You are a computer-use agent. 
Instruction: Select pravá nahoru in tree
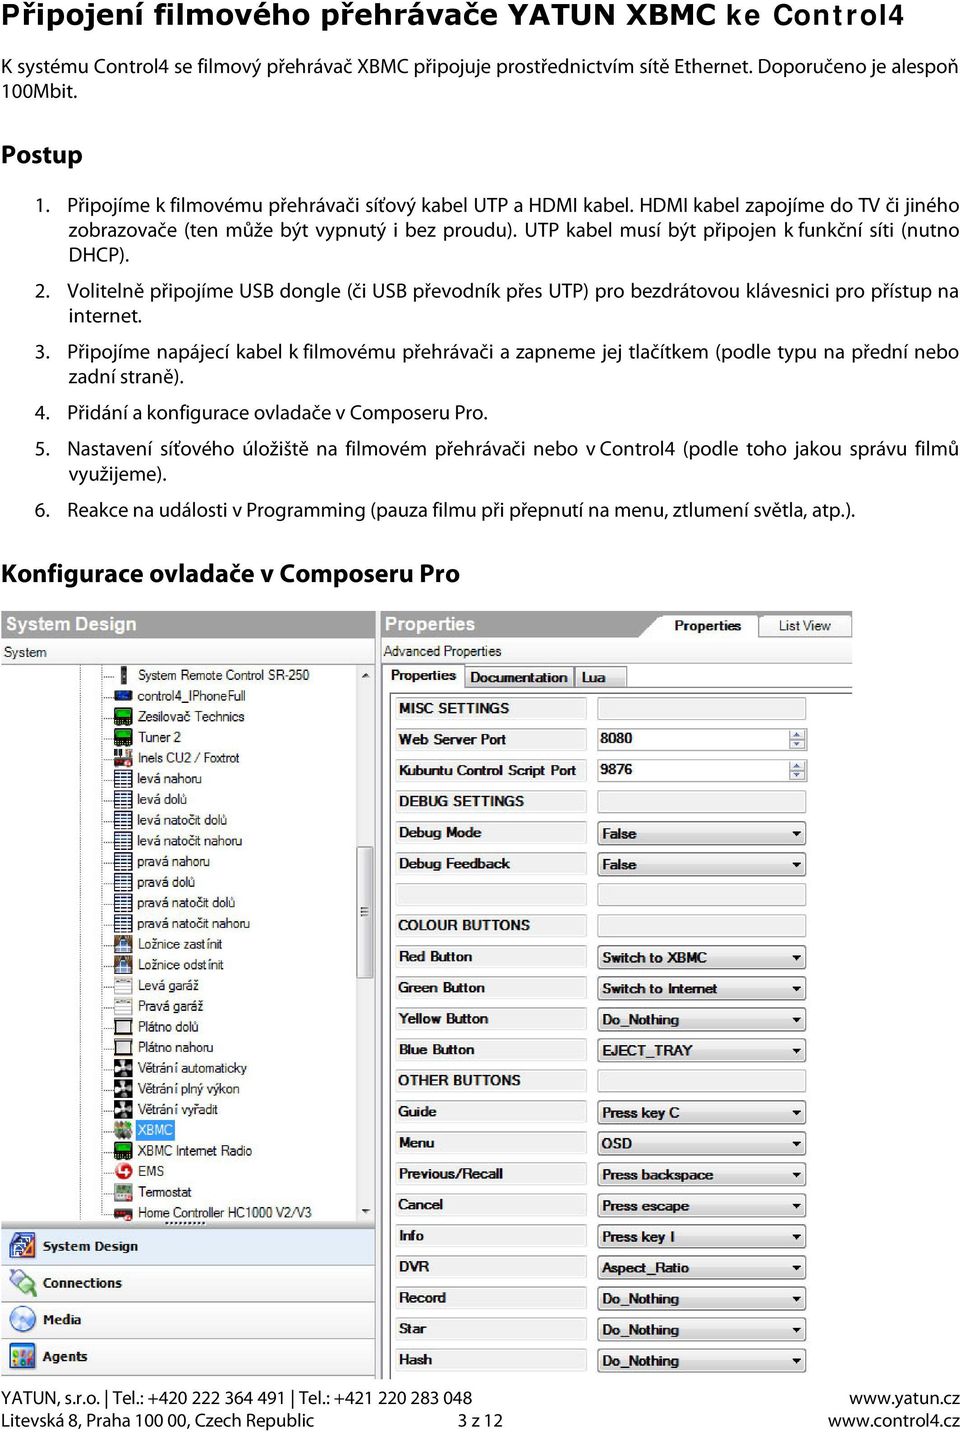[173, 861]
